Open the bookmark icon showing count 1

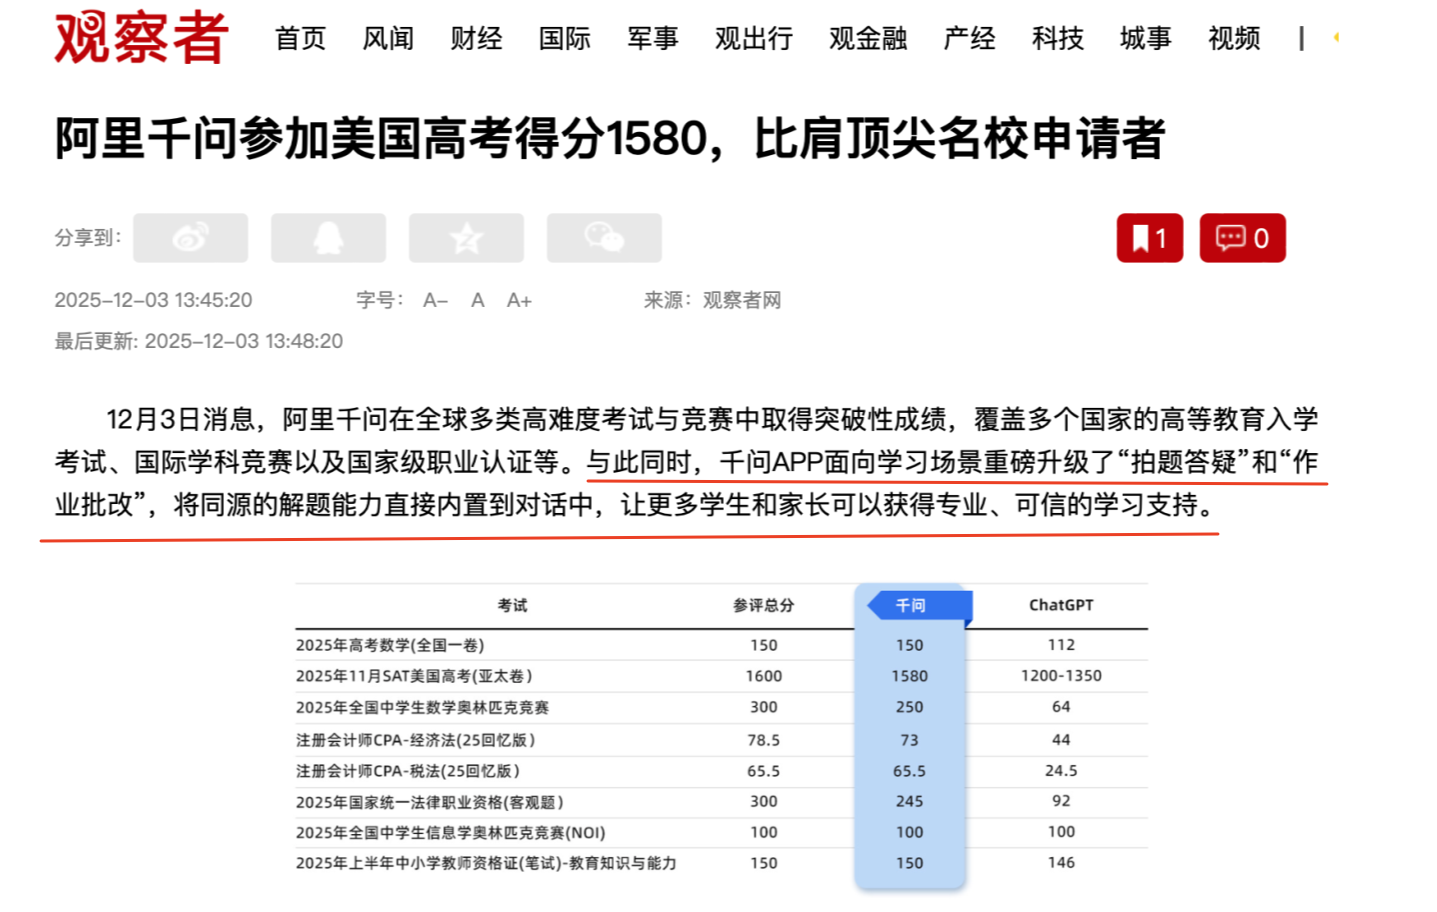point(1148,237)
